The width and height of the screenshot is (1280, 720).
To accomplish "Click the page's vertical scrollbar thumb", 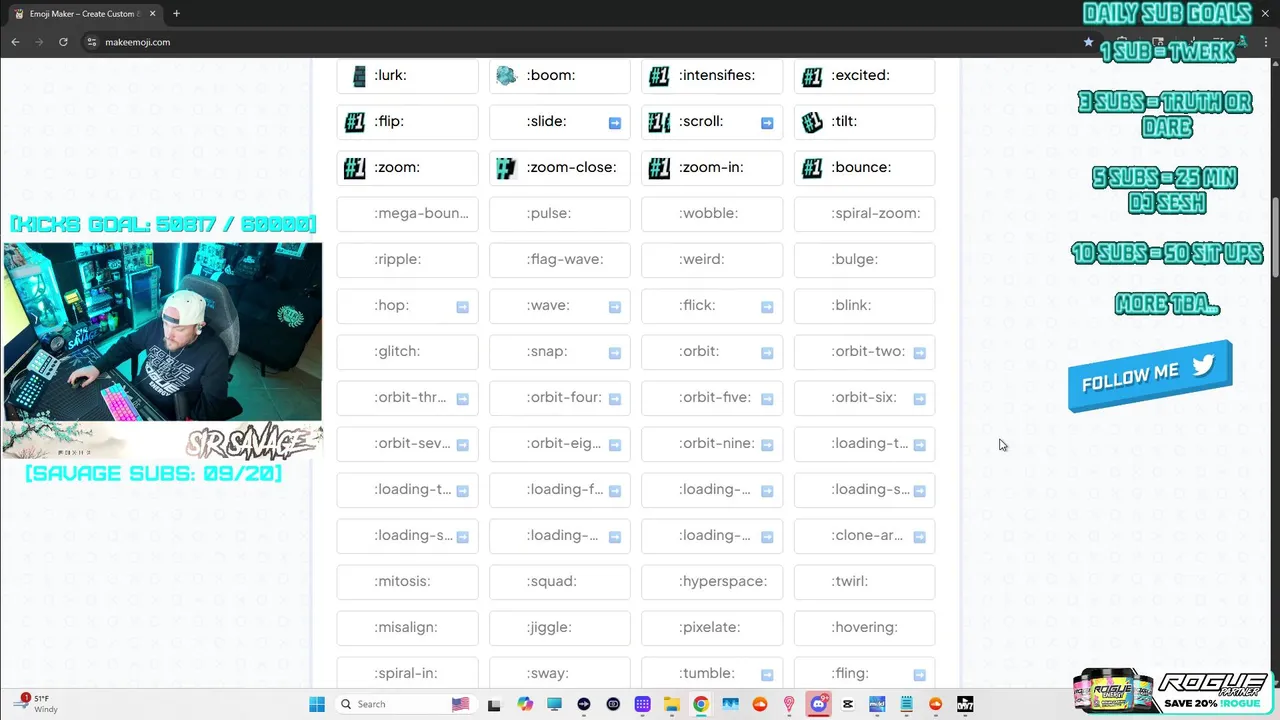I will pyautogui.click(x=1275, y=237).
